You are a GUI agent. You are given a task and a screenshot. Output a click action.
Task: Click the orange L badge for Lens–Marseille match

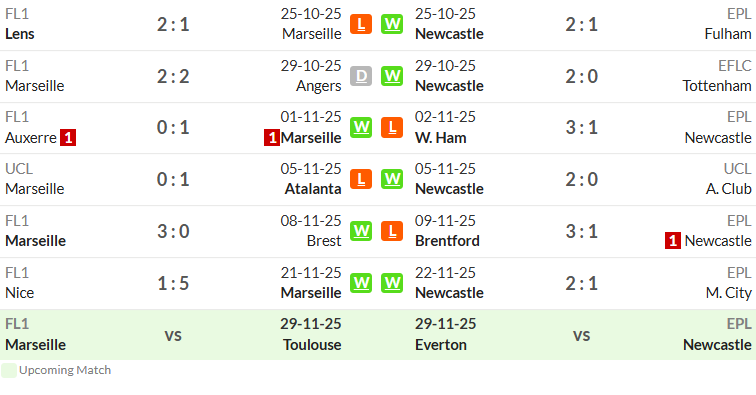pos(361,24)
